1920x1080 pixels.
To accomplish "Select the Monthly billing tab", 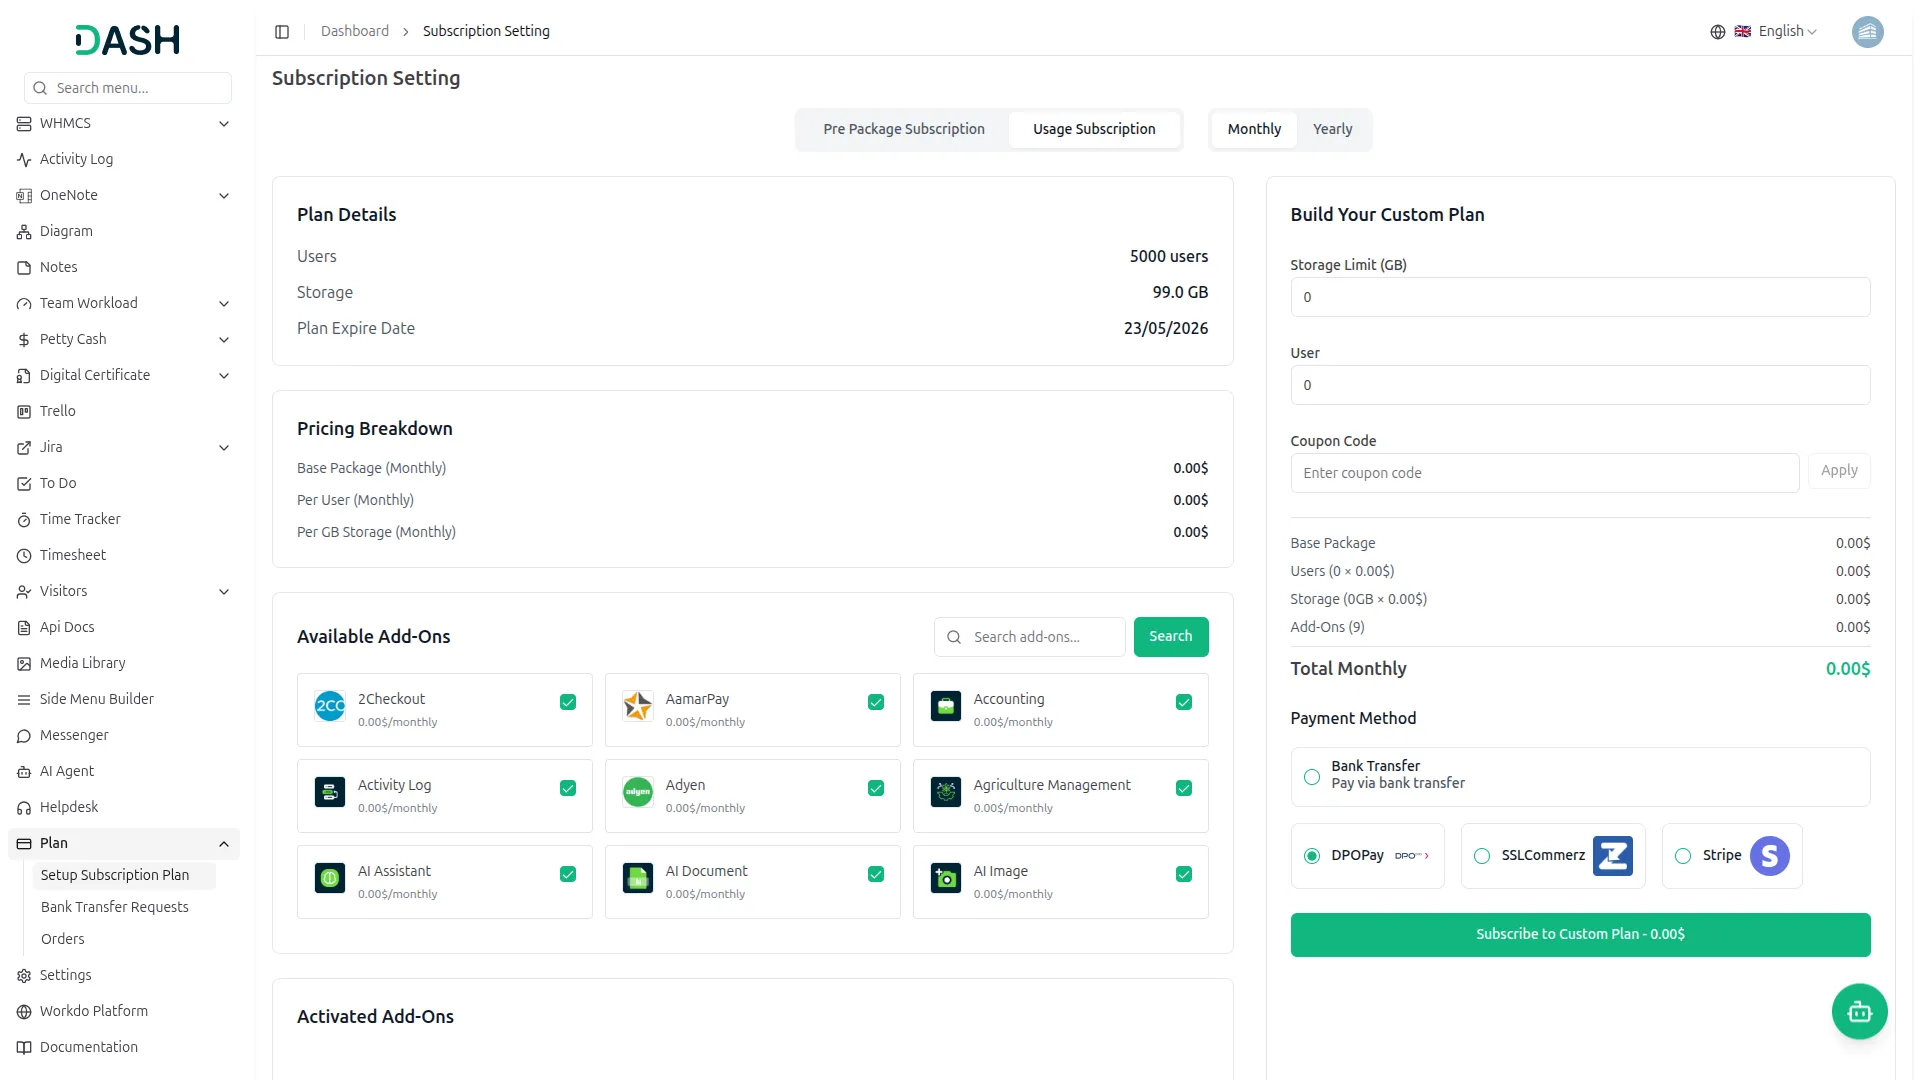I will [1254, 129].
